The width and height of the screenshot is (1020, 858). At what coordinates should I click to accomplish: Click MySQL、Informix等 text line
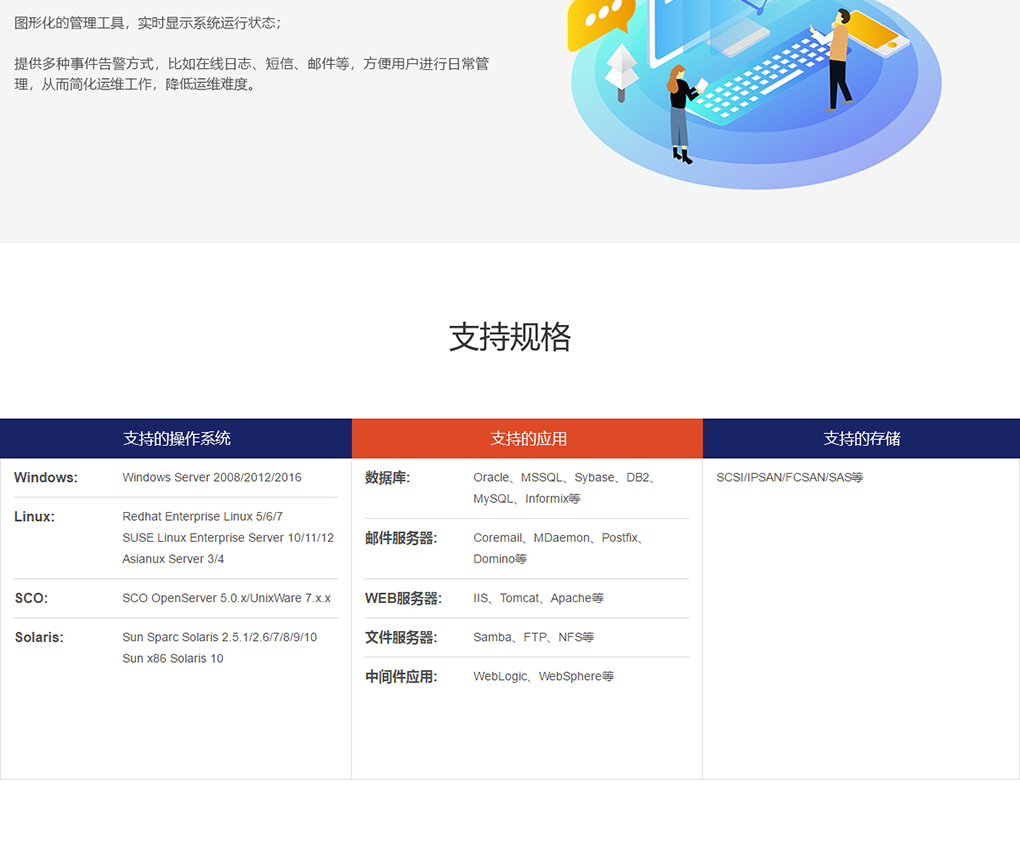[526, 498]
